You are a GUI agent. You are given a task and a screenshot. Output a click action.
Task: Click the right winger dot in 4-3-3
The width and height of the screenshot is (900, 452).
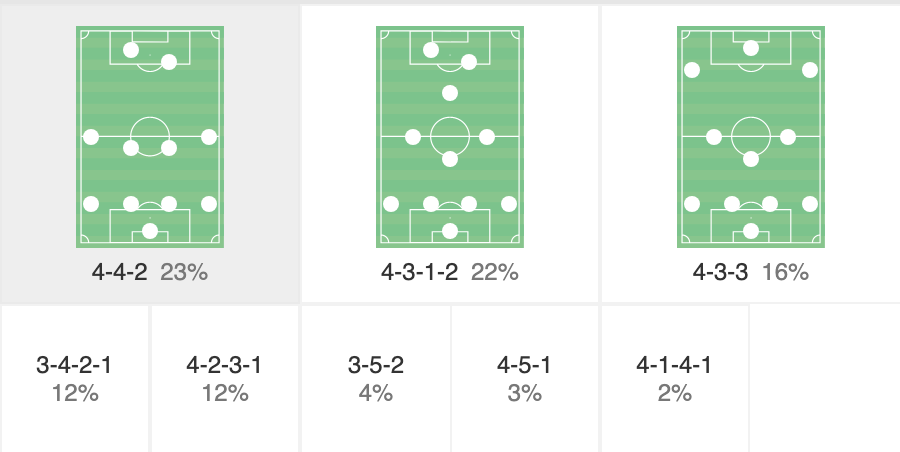(810, 70)
